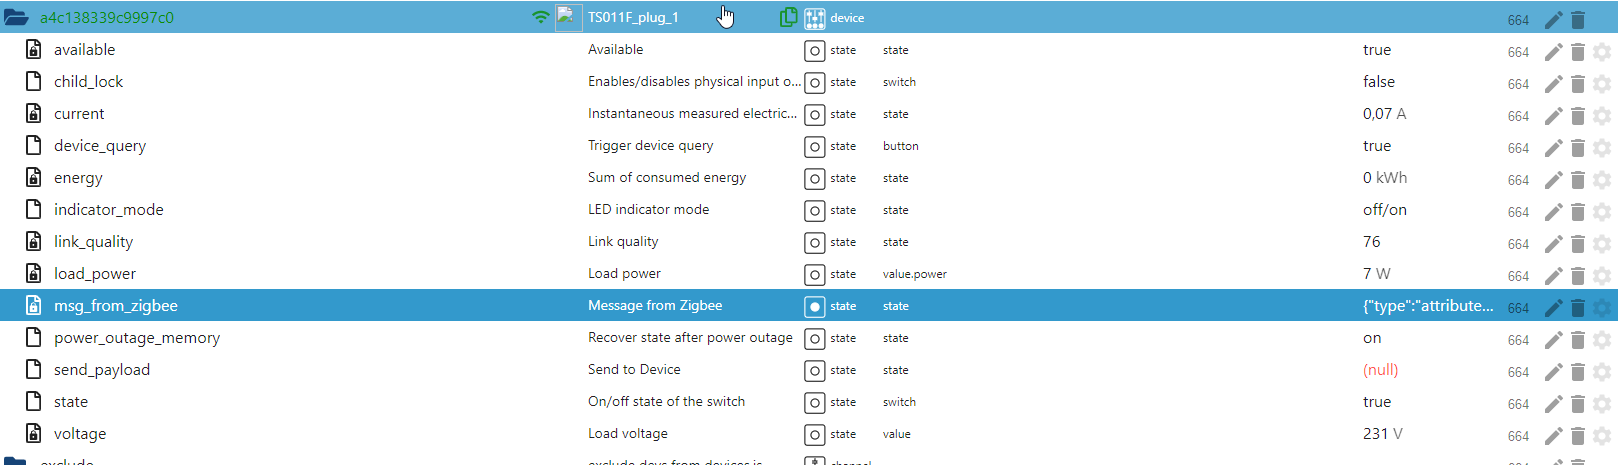1618x465 pixels.
Task: Click the (null) value of send_payload
Action: pyautogui.click(x=1380, y=370)
